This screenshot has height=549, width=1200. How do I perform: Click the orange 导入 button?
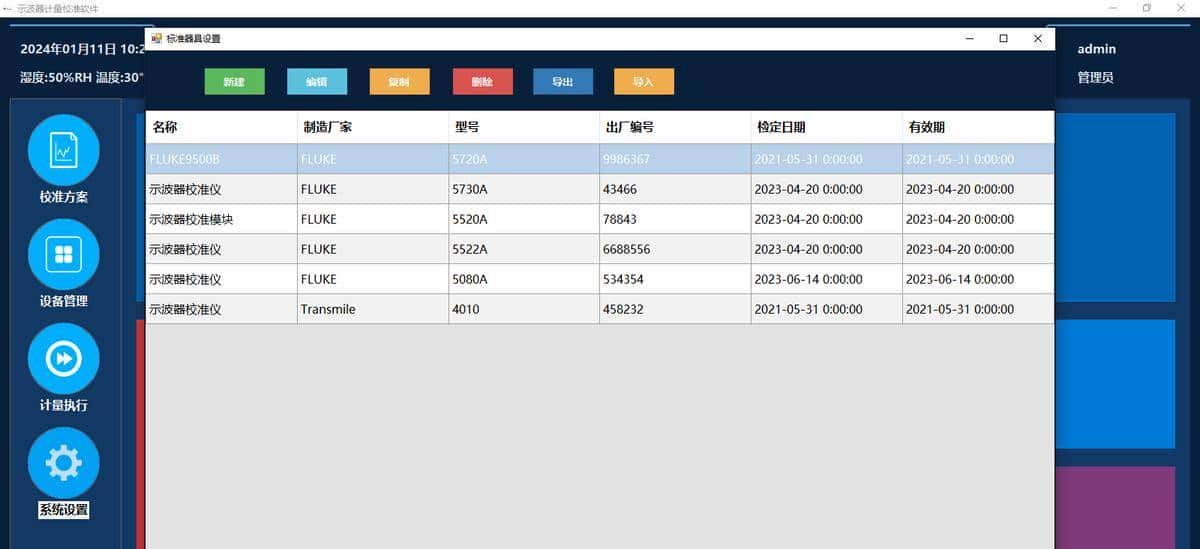coord(644,82)
